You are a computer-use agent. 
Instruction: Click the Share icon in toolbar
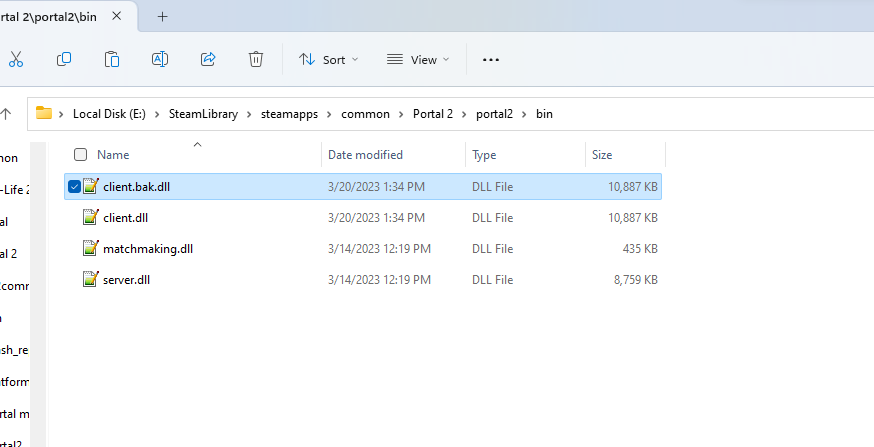point(208,59)
